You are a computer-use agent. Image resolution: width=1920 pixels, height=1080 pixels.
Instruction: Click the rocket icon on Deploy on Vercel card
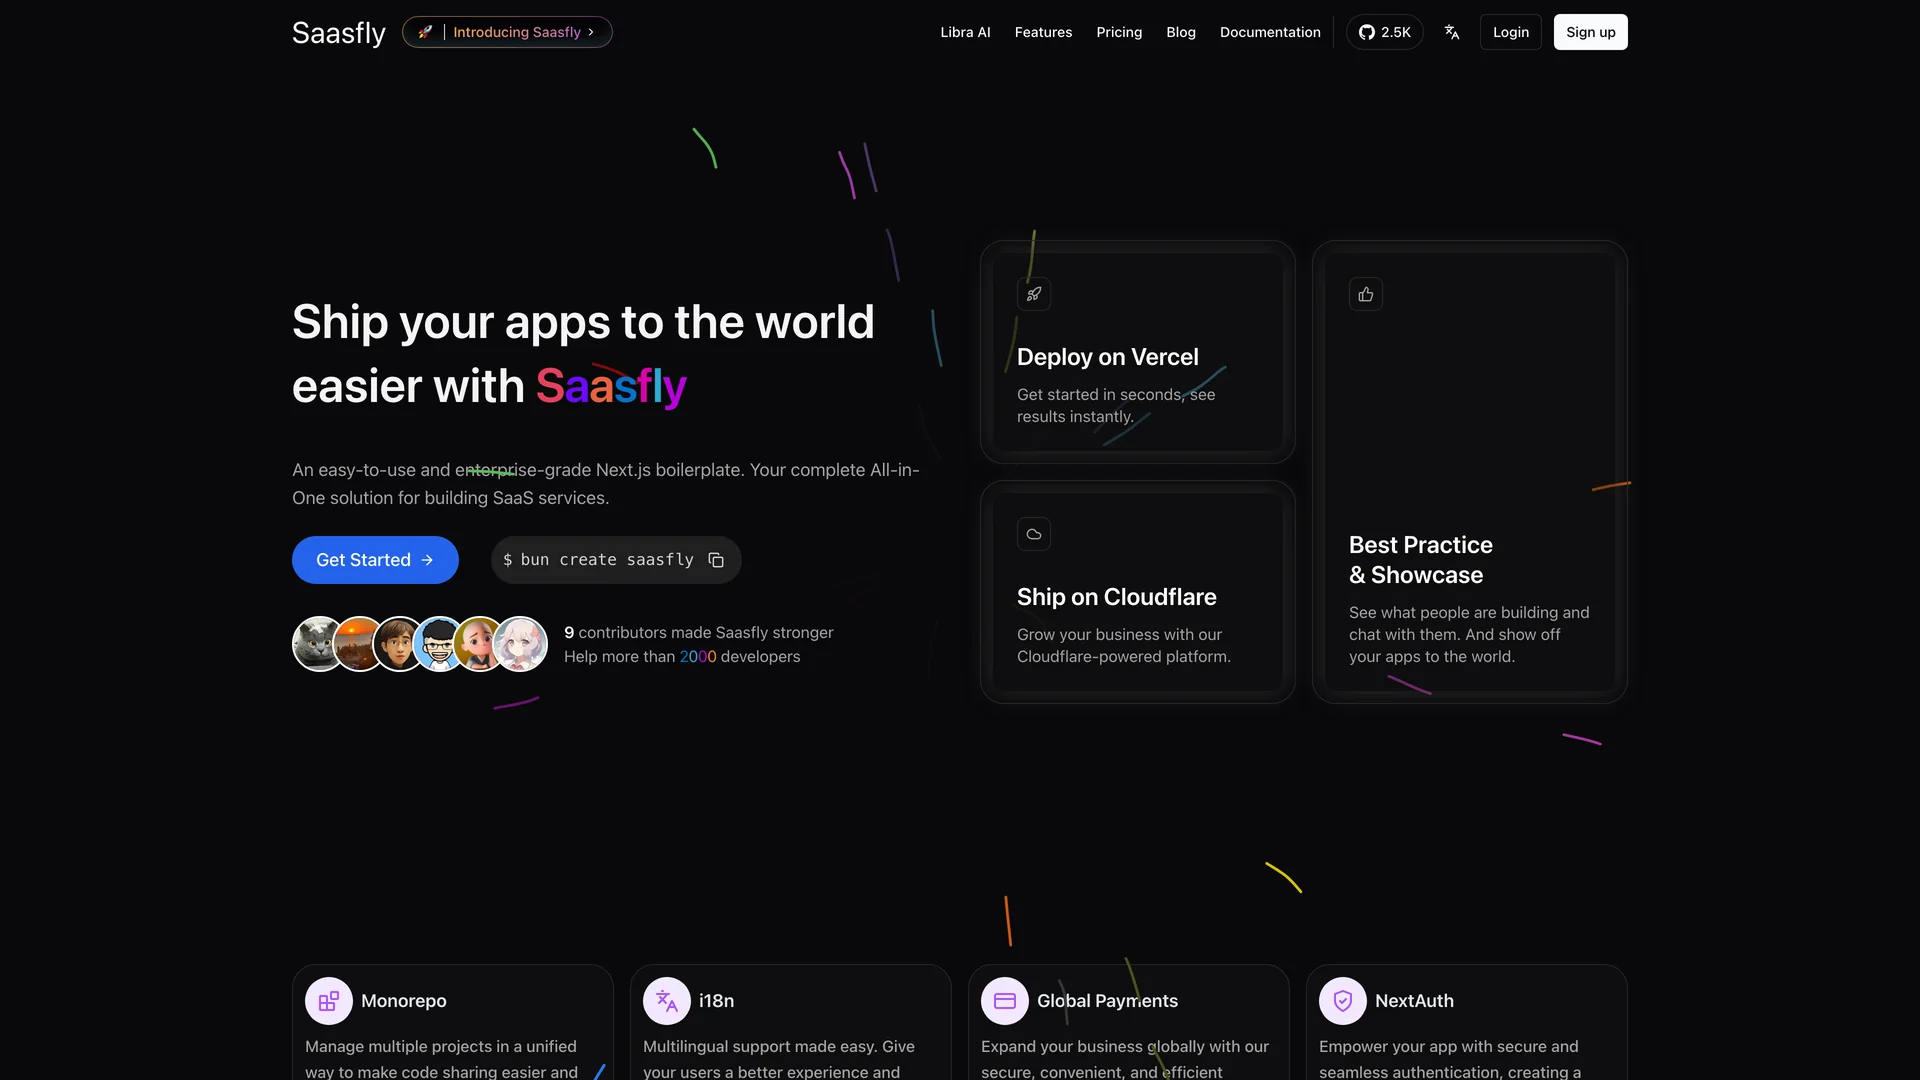click(1034, 294)
